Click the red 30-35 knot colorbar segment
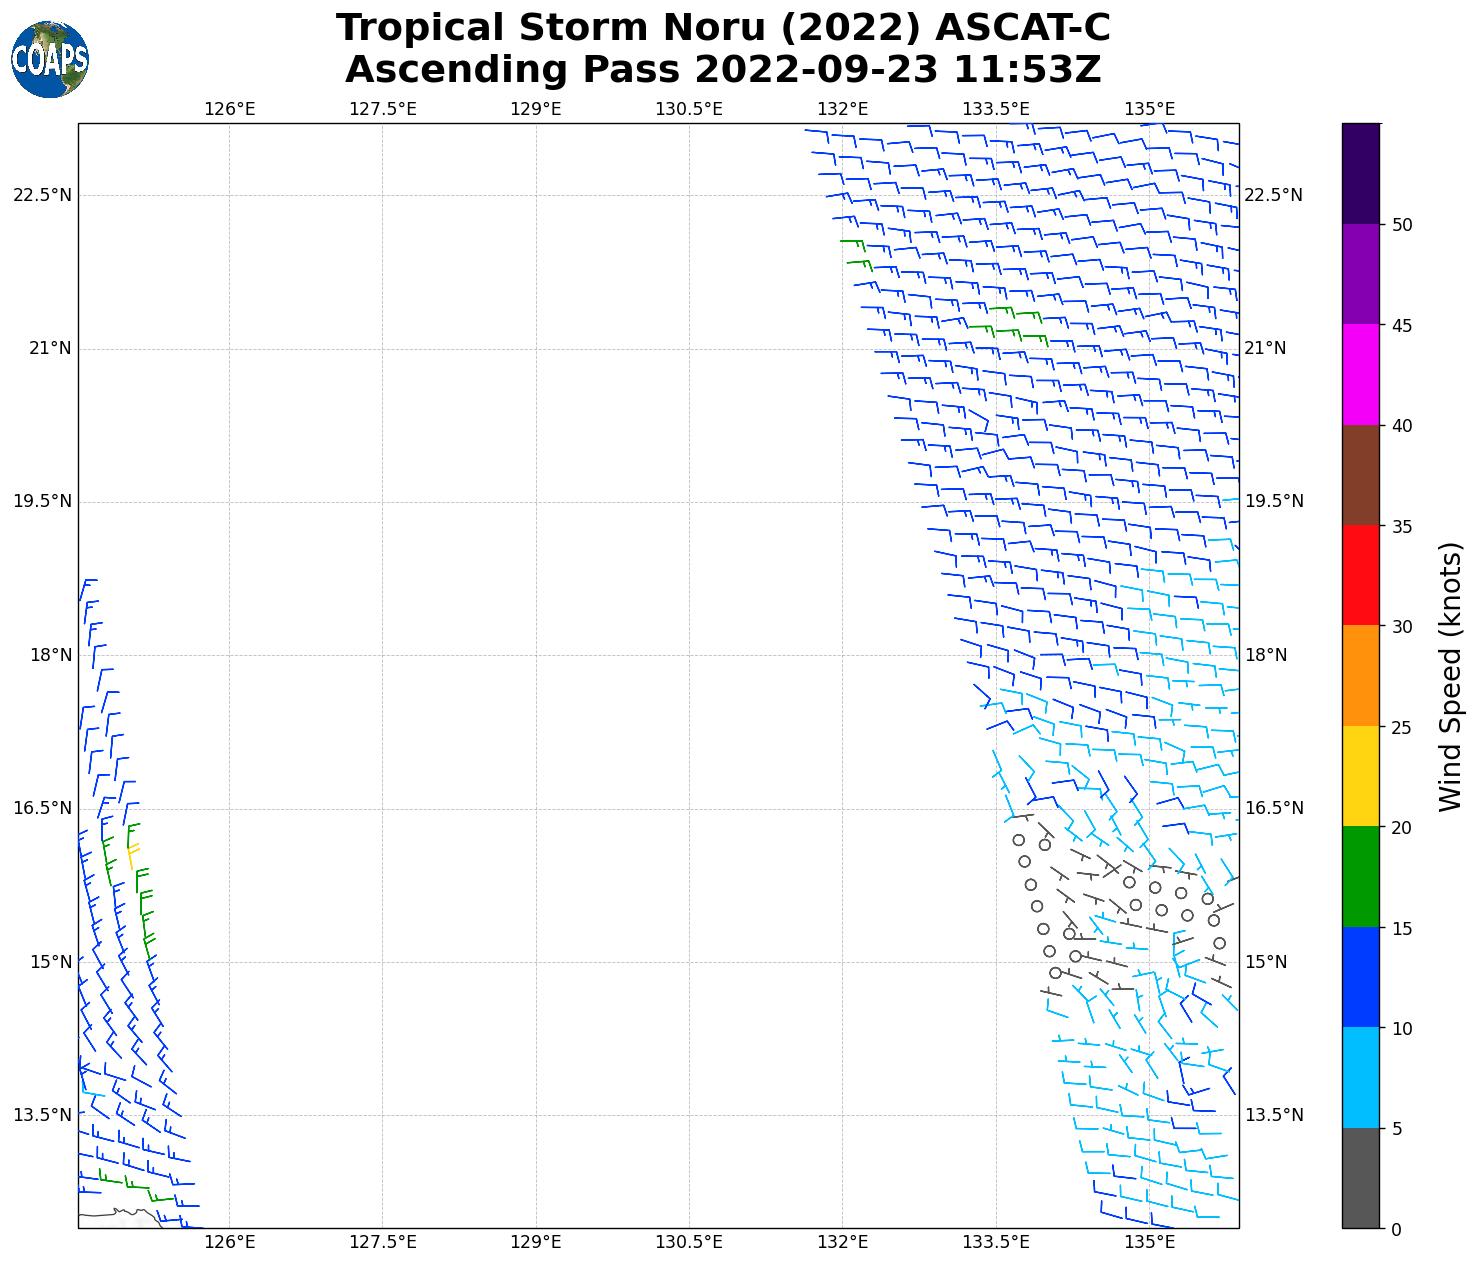The height and width of the screenshot is (1264, 1479). click(x=1360, y=575)
